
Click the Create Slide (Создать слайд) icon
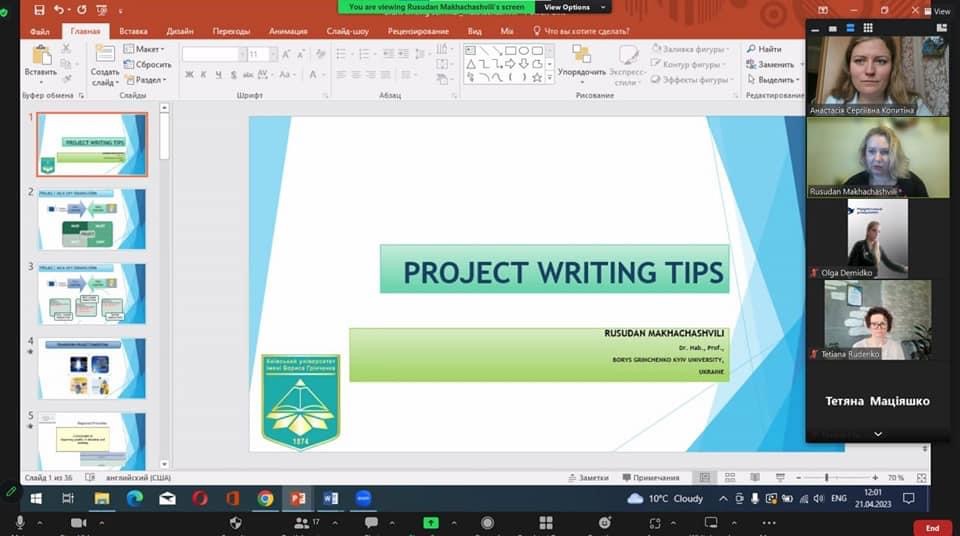point(104,61)
